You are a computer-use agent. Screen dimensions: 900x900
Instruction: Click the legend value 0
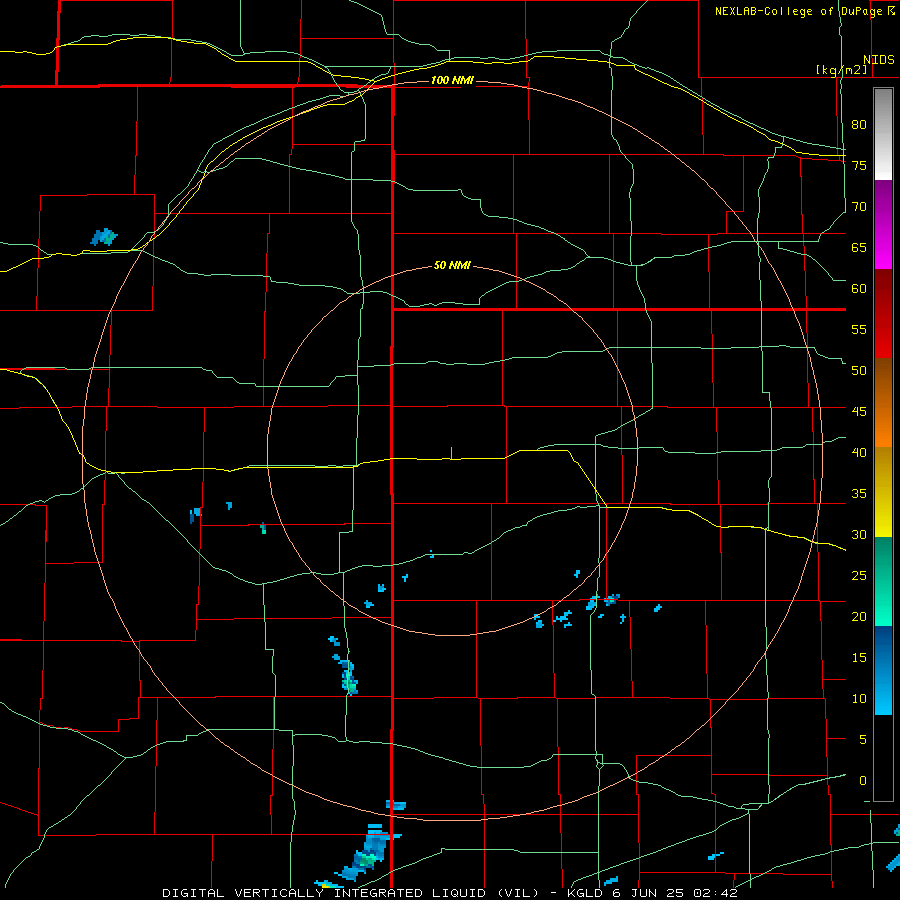point(863,781)
